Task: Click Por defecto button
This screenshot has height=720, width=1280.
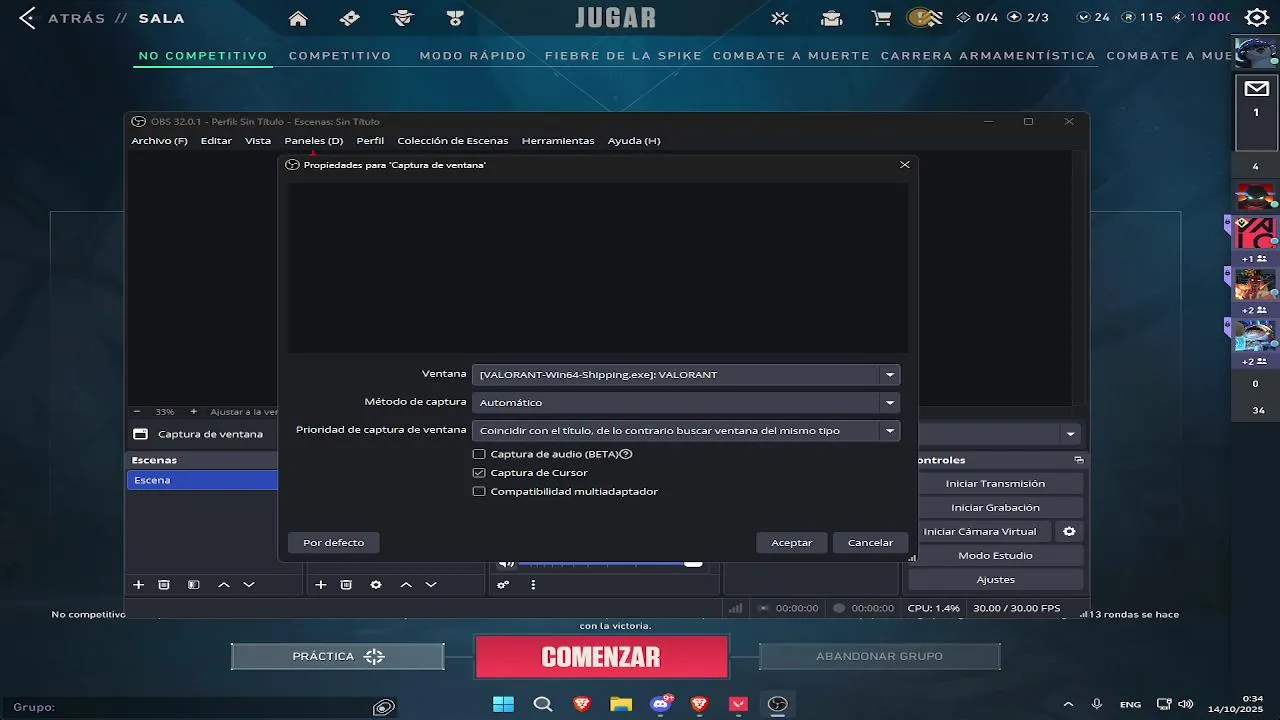Action: point(333,542)
